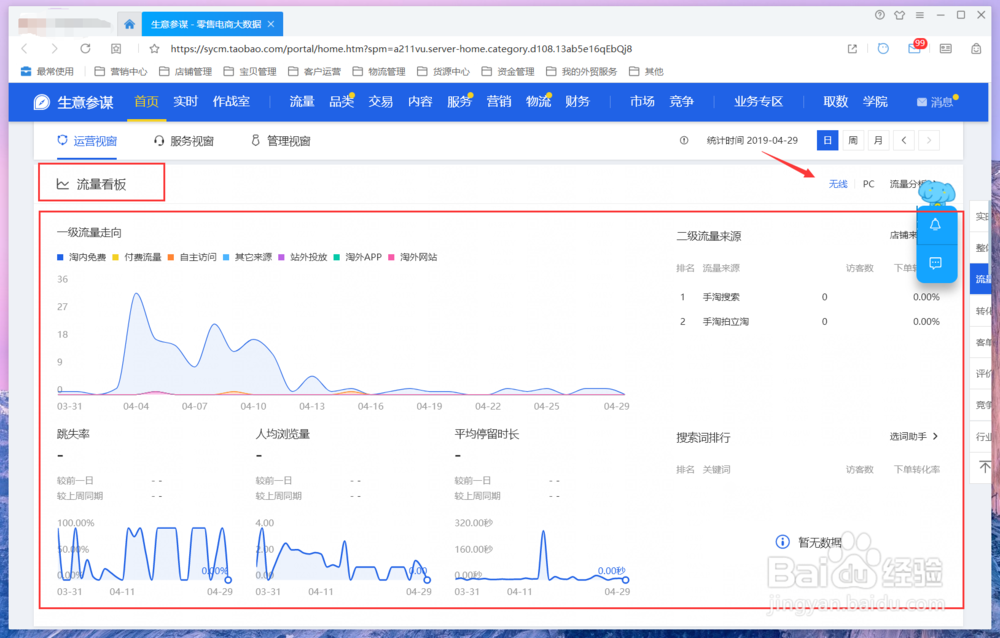
Task: Select the 月 period toggle
Action: [878, 140]
